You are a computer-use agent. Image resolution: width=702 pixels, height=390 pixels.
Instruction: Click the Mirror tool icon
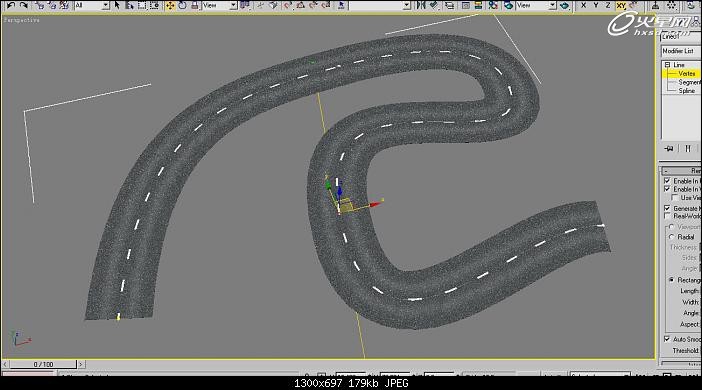click(421, 5)
